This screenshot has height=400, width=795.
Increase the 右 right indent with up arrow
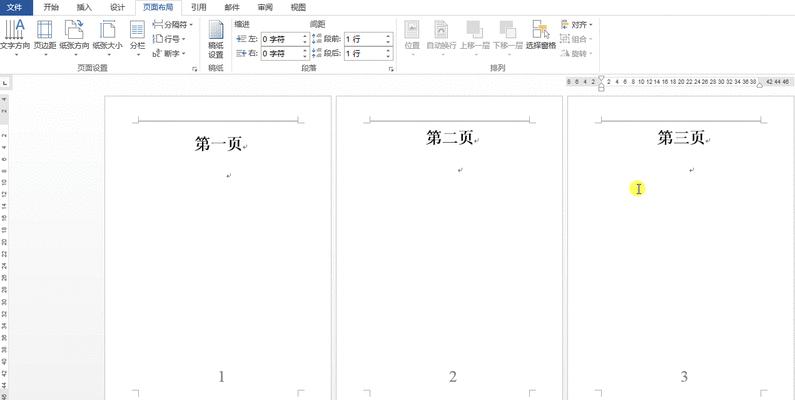pyautogui.click(x=305, y=50)
